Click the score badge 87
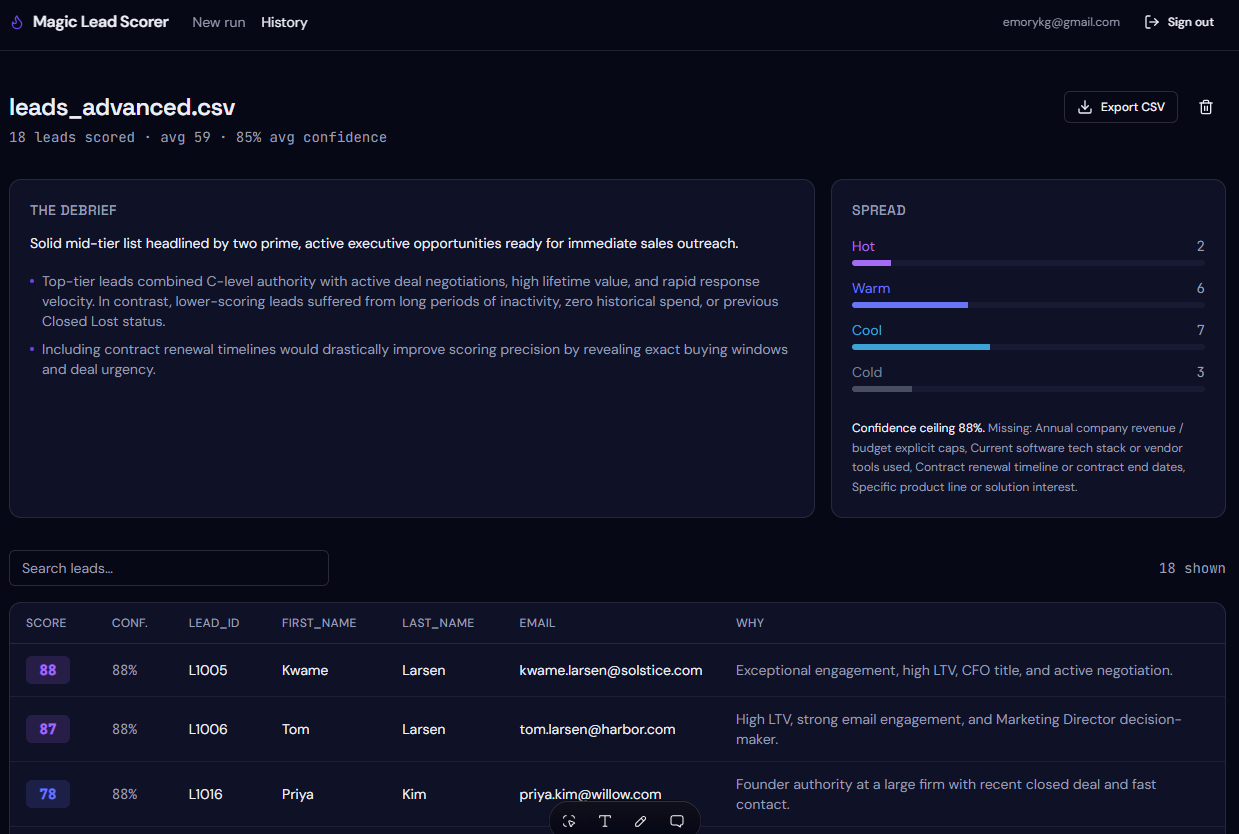This screenshot has width=1239, height=834. 48,729
